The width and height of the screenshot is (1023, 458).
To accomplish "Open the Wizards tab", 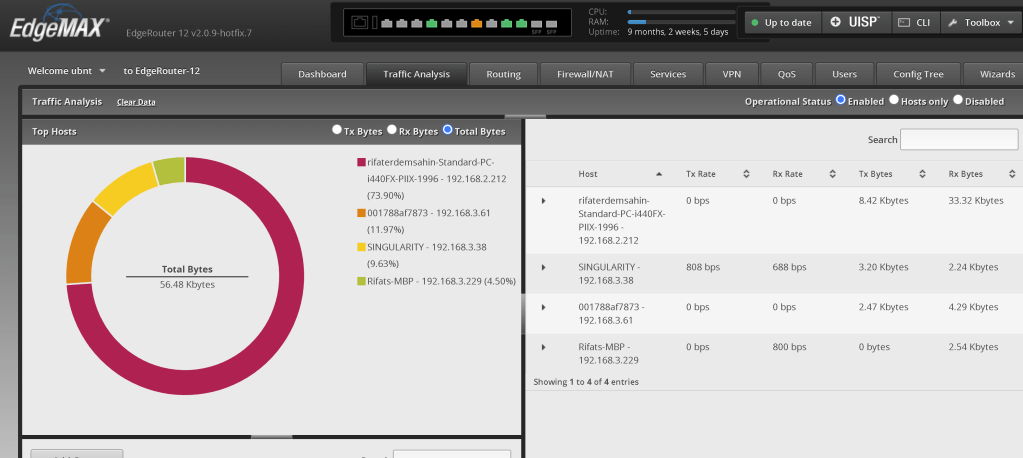I will point(996,74).
